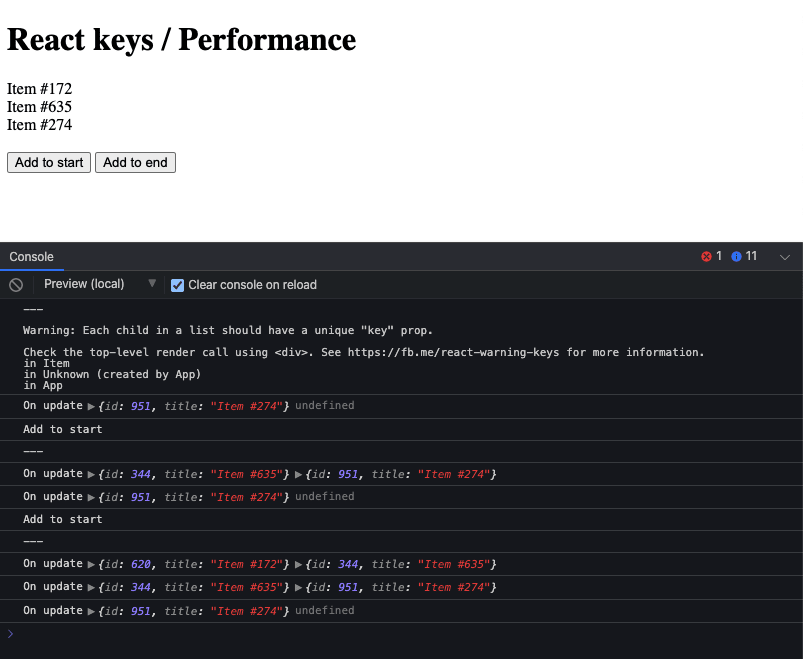The height and width of the screenshot is (659, 803).
Task: Click the console prompt arrow
Action: click(10, 634)
